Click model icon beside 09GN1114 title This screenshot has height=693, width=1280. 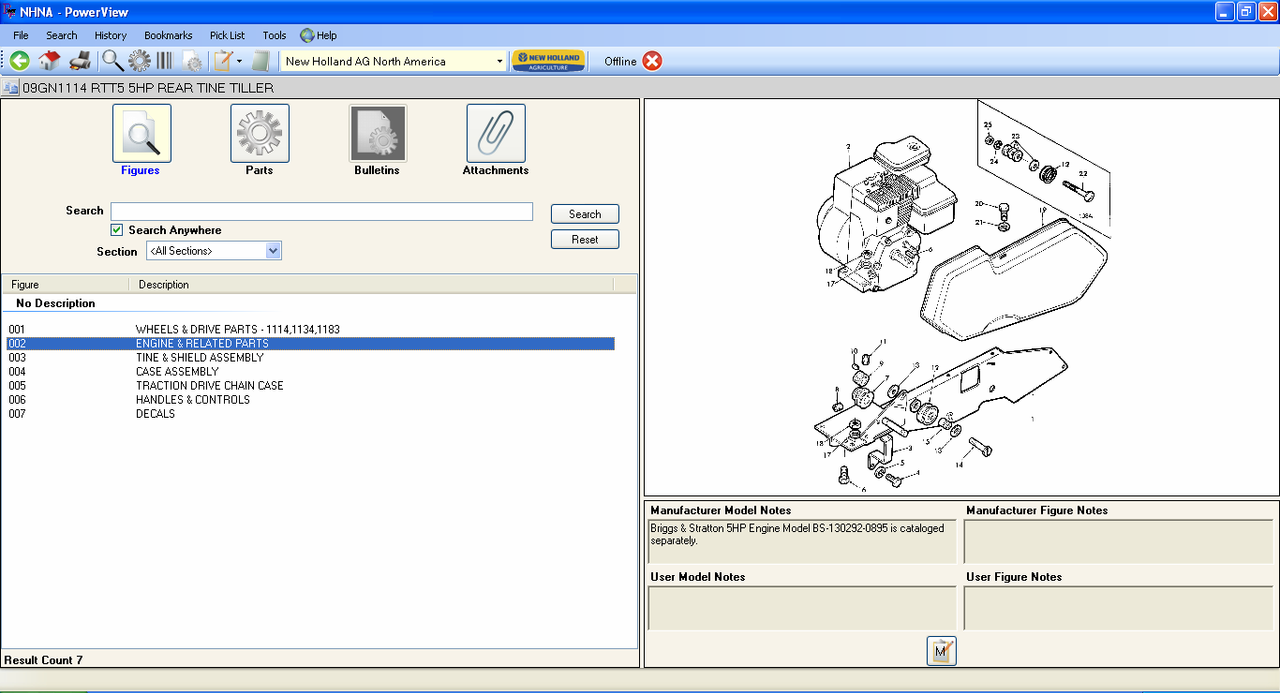(x=11, y=88)
